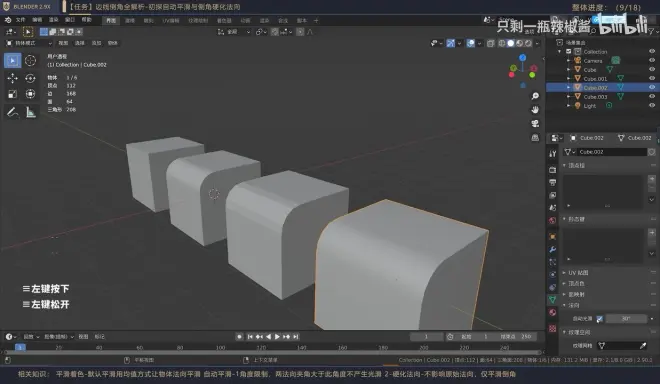Toggle perspective/orthographic grid icon

click(x=535, y=138)
